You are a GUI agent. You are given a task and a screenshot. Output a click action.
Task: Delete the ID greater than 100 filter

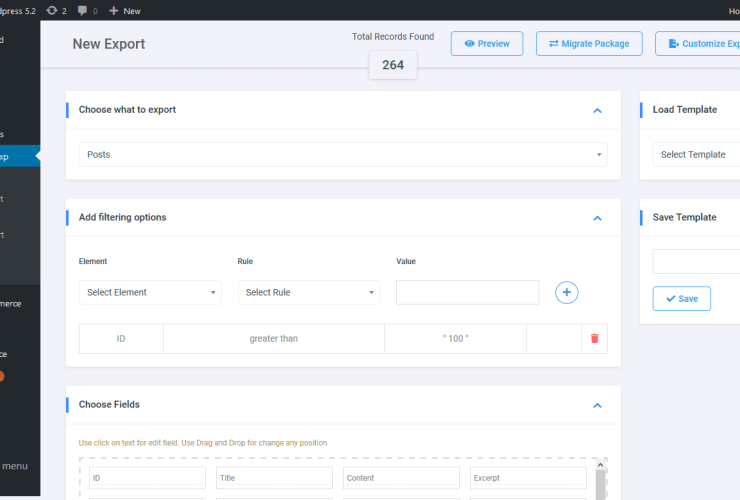[594, 339]
